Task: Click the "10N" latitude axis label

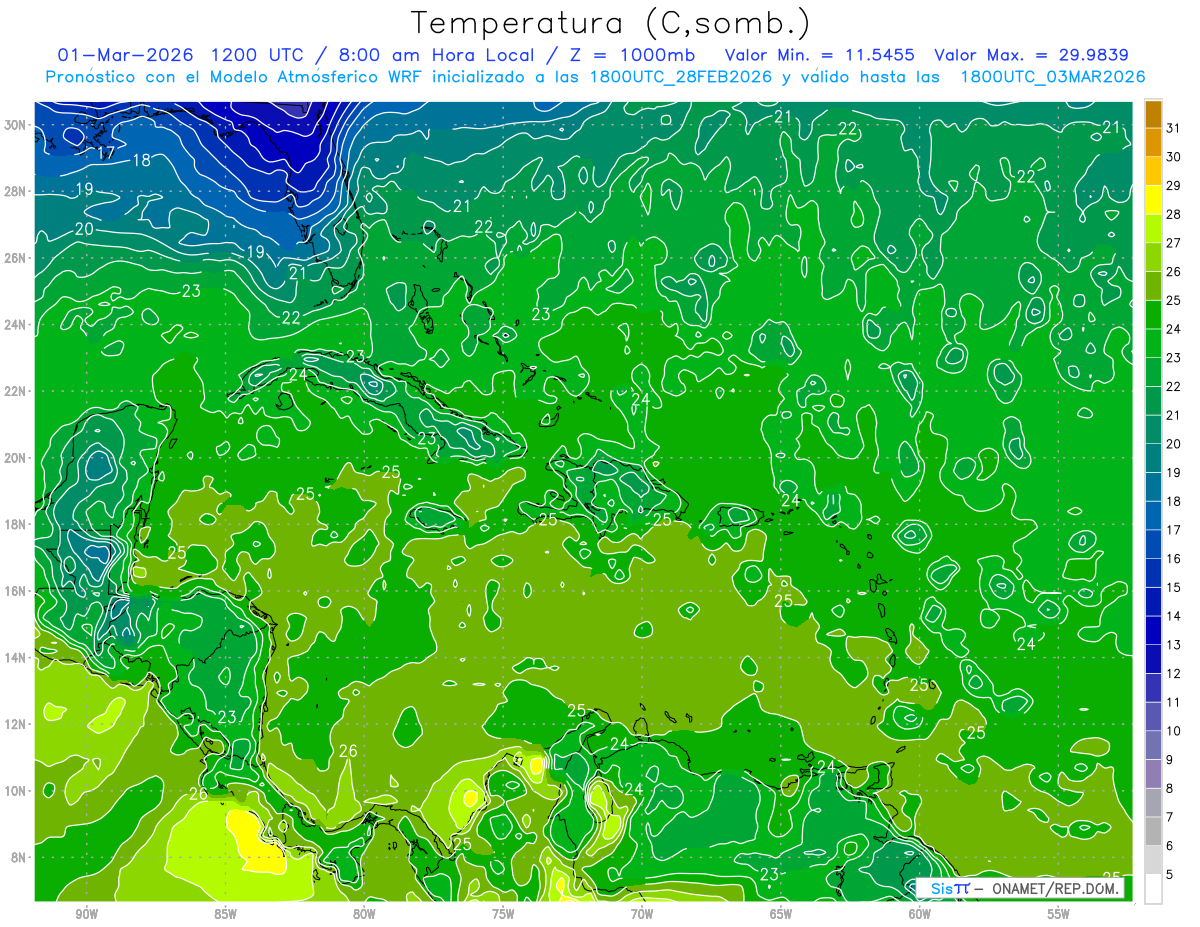Action: [x=15, y=791]
